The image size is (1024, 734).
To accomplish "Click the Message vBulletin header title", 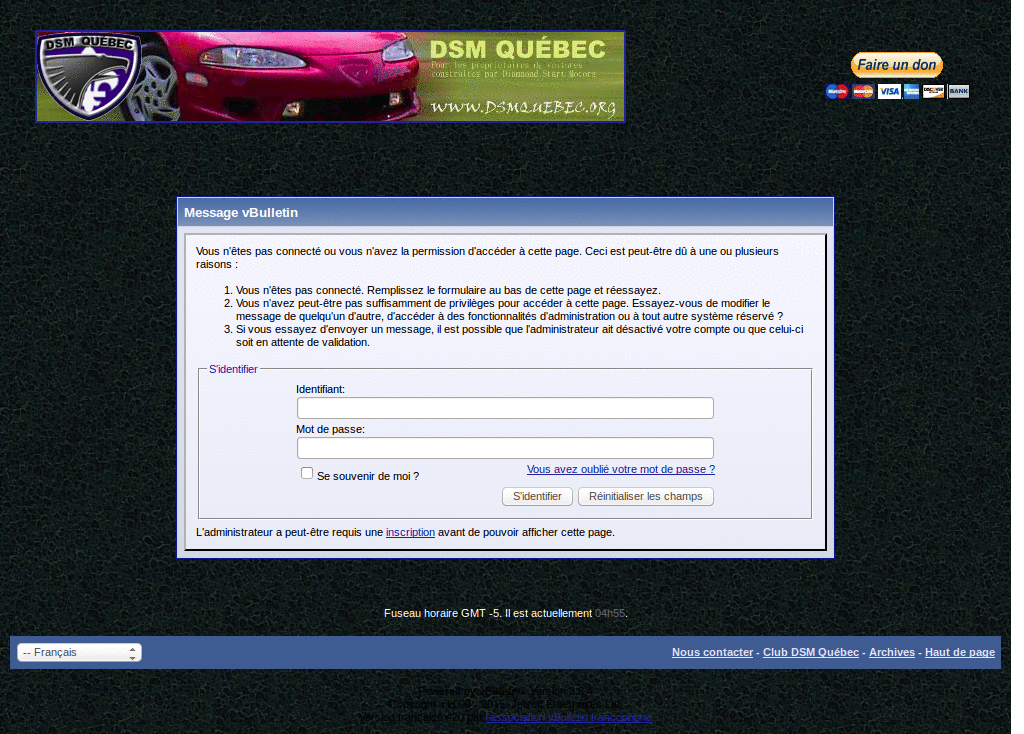I will 241,212.
